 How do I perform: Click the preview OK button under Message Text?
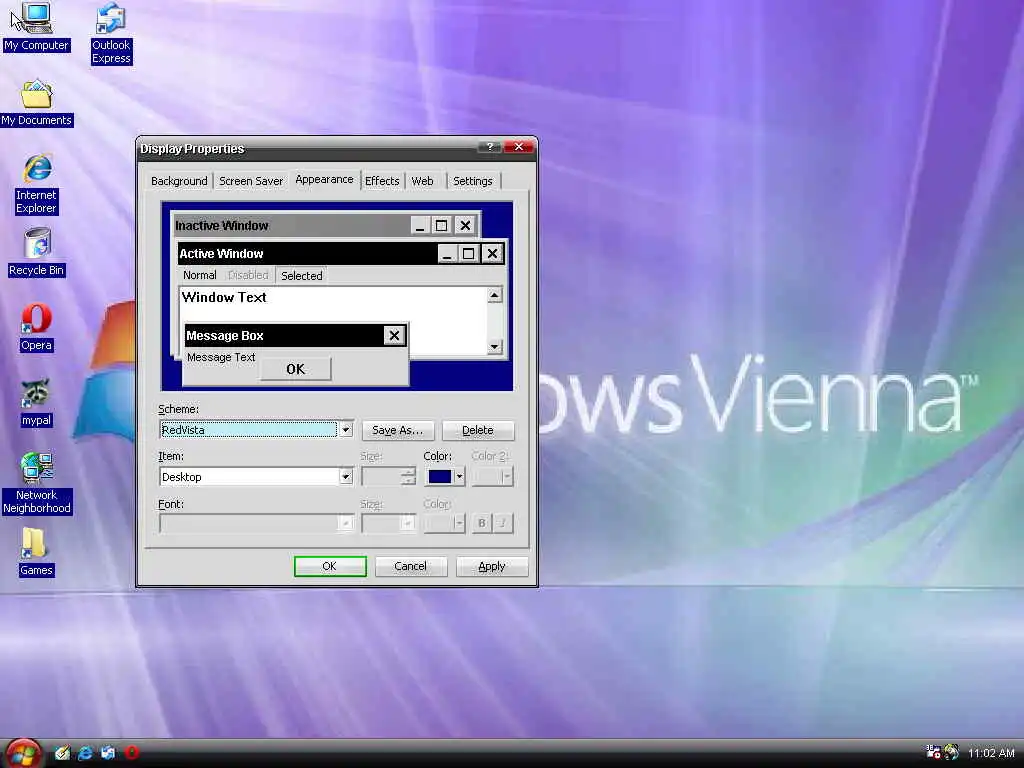click(x=296, y=369)
